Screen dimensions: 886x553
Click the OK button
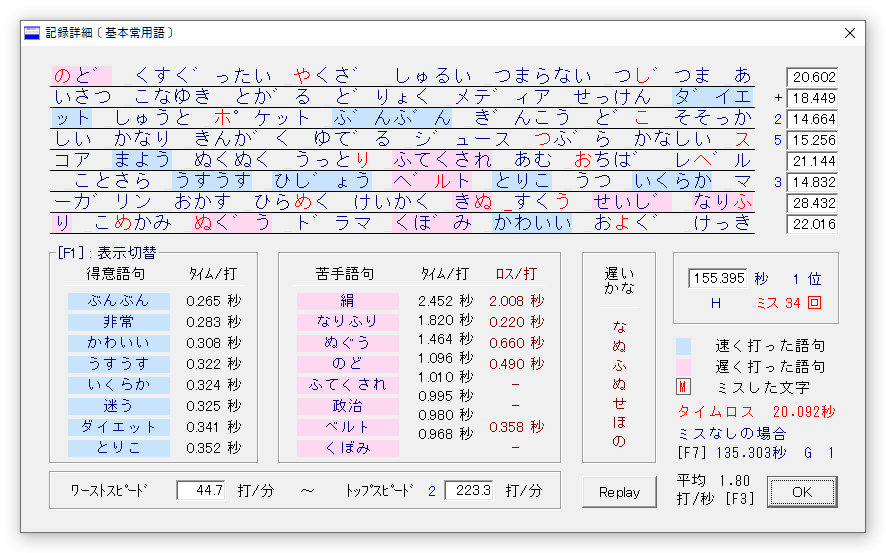802,492
